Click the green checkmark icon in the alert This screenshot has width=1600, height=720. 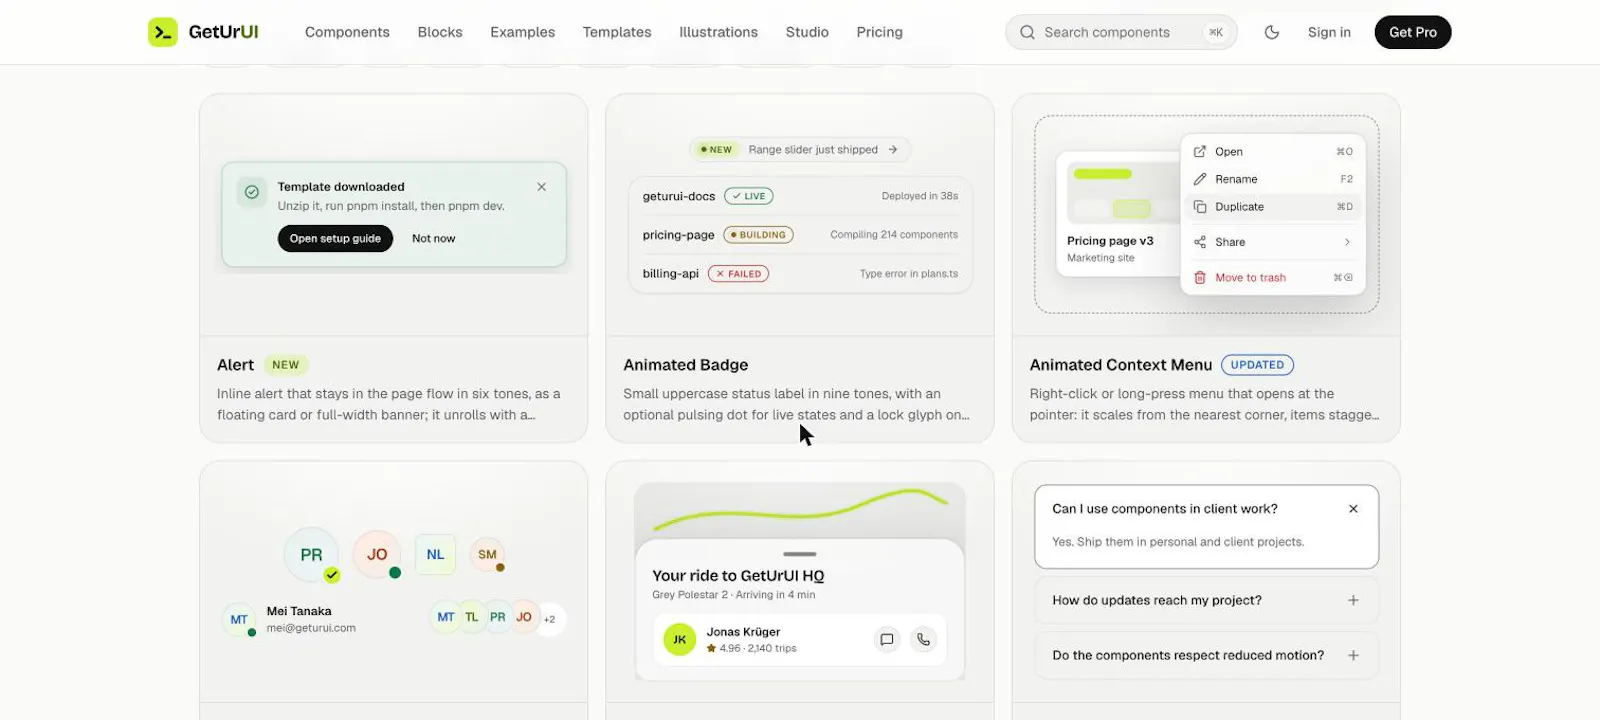click(x=252, y=192)
